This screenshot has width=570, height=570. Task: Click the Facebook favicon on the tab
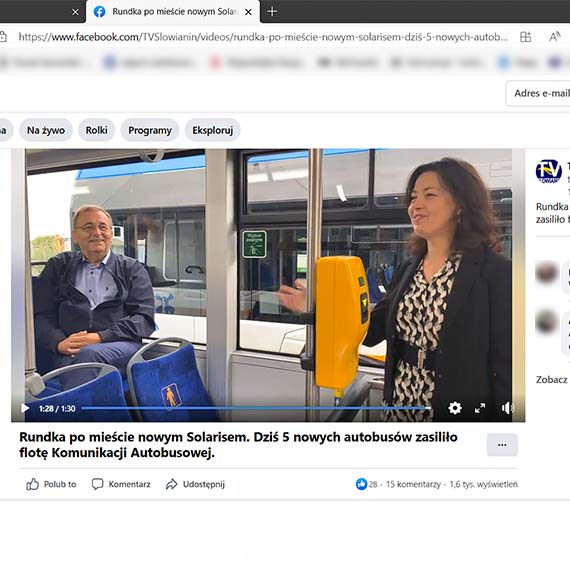99,12
